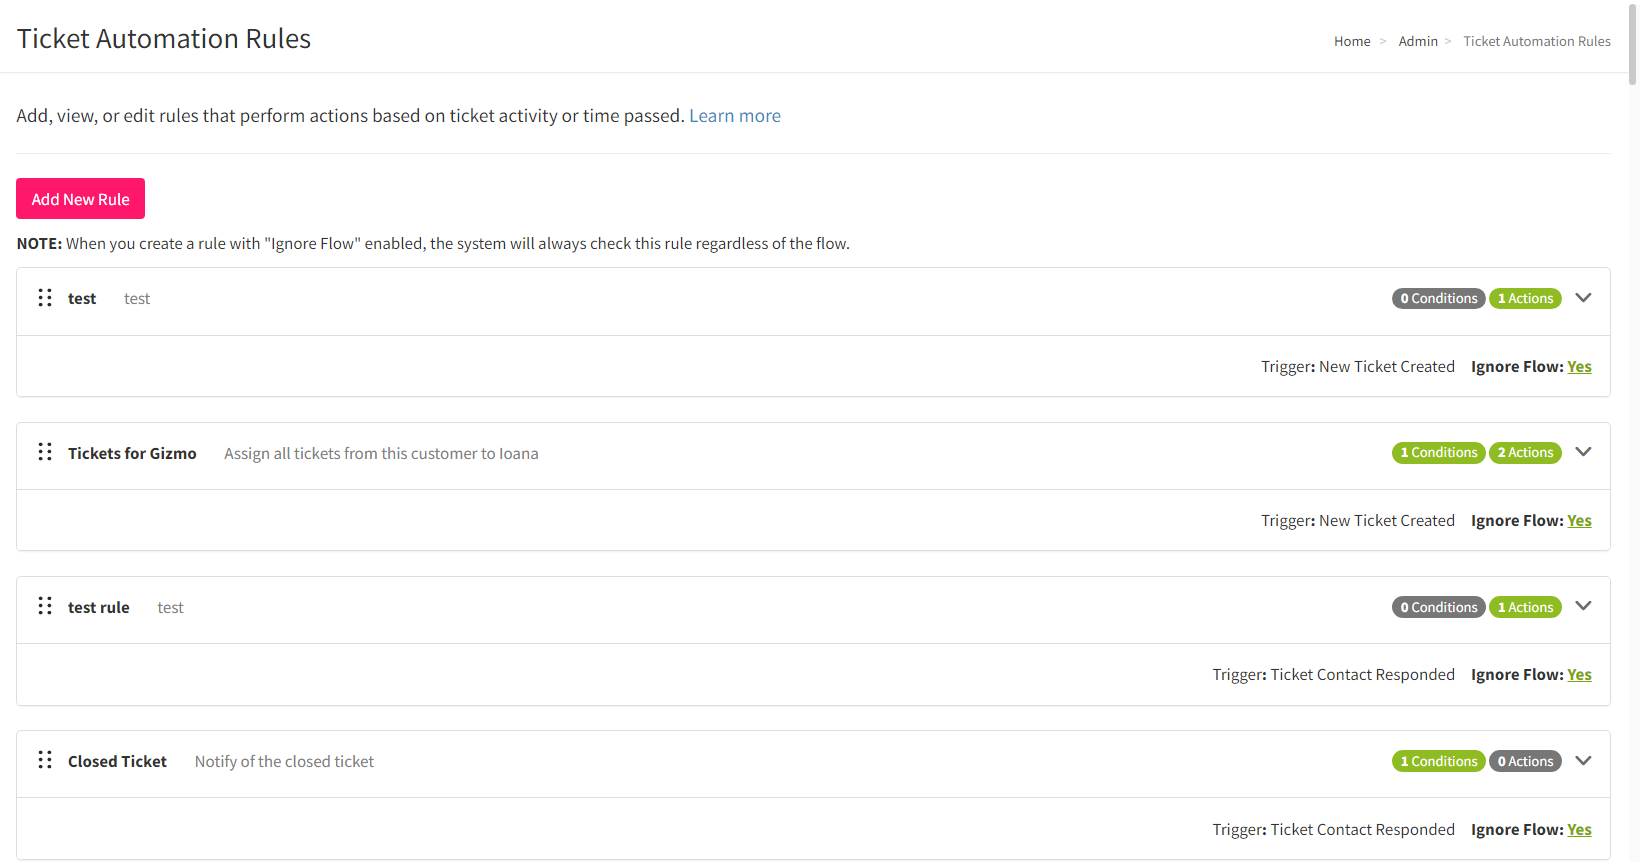Click drag handle for 'test rule'

click(45, 606)
